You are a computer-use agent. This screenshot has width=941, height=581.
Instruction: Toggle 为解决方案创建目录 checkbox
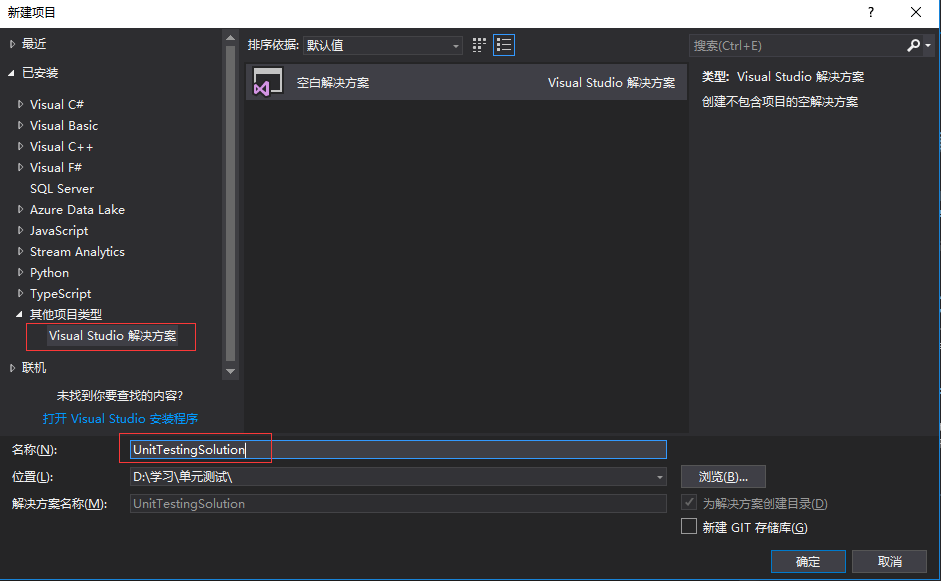689,502
